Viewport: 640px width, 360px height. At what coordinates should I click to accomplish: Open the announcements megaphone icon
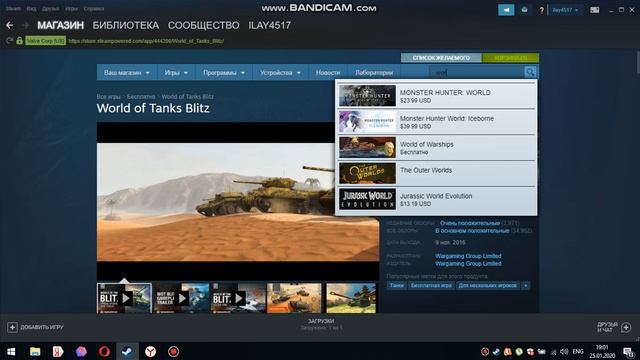coord(506,10)
